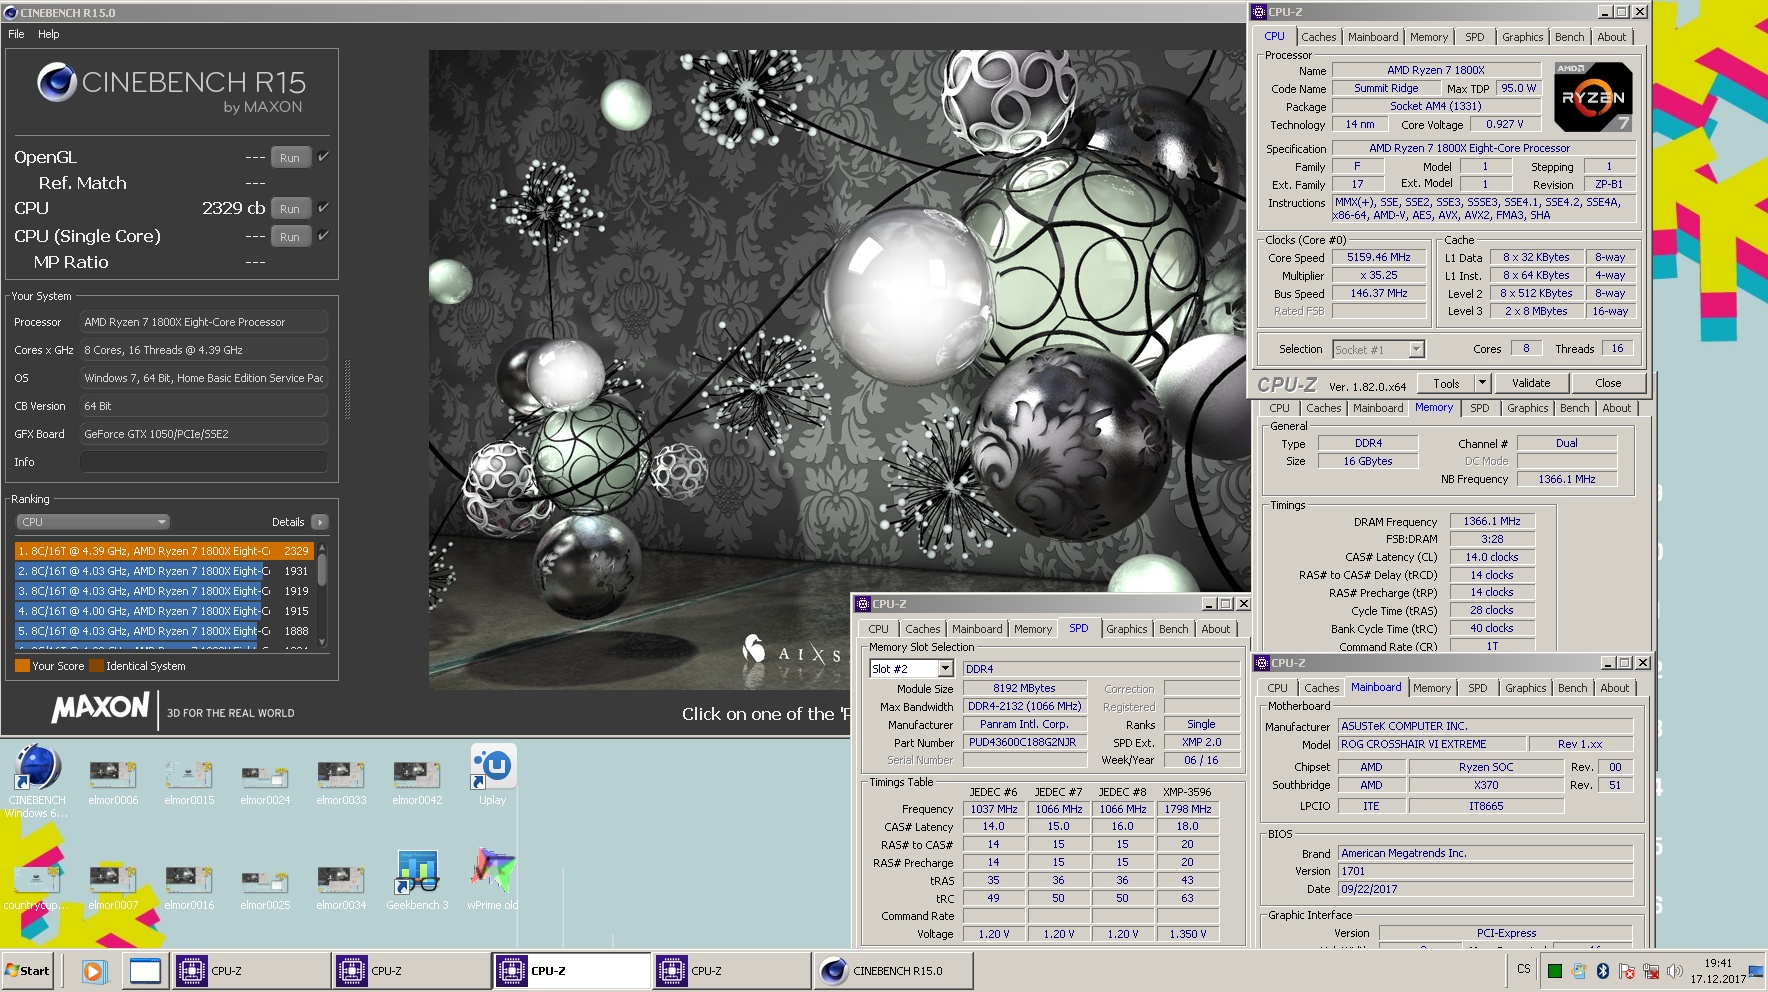
Task: Select ranking entry 5 scoring 1888
Action: [164, 631]
